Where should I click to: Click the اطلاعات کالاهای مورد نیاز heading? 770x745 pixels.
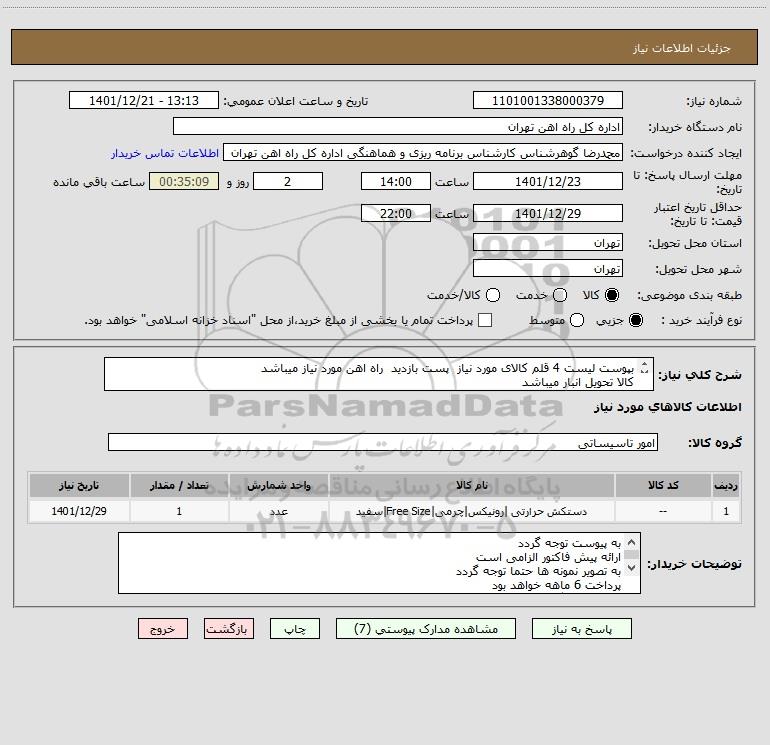(x=668, y=407)
